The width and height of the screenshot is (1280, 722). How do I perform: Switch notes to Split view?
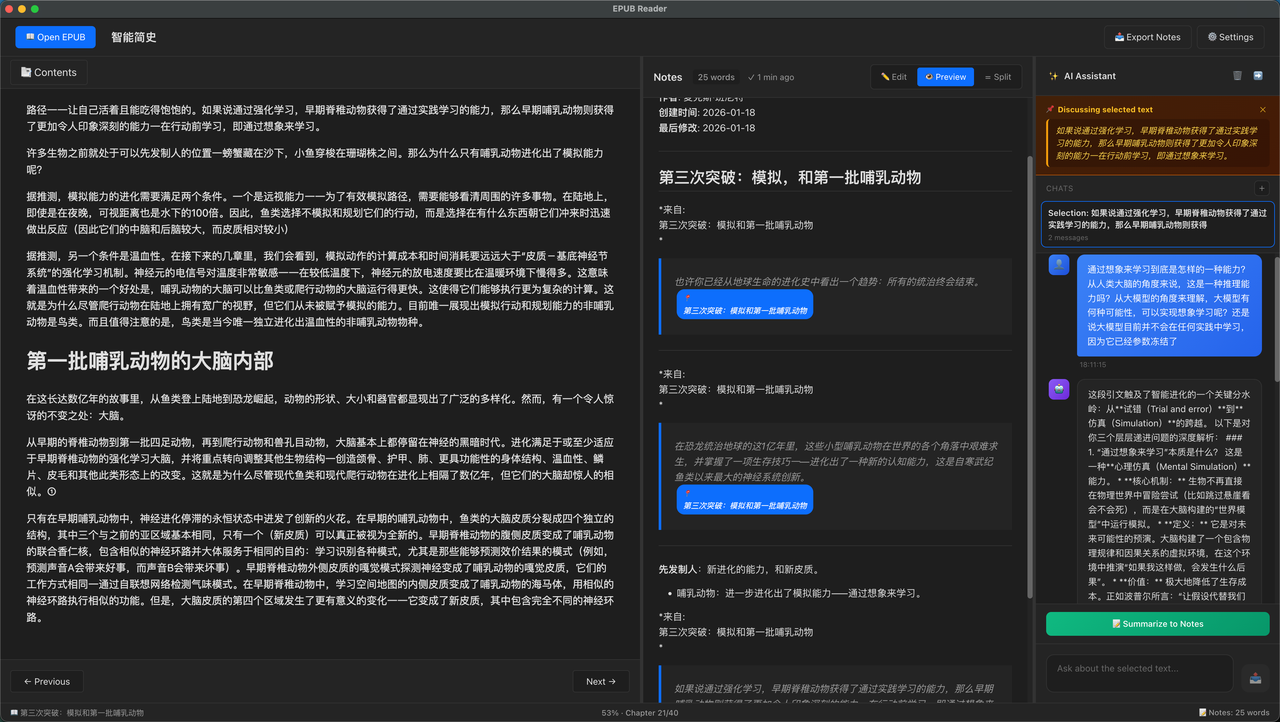point(998,77)
